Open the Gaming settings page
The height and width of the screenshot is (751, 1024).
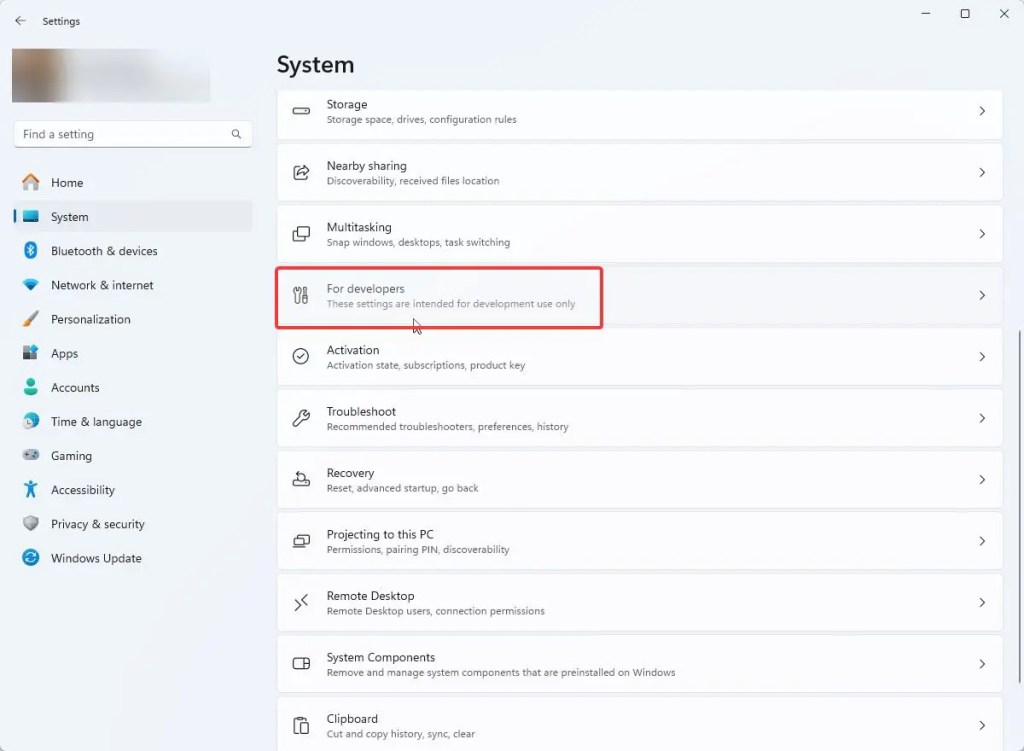coord(70,455)
